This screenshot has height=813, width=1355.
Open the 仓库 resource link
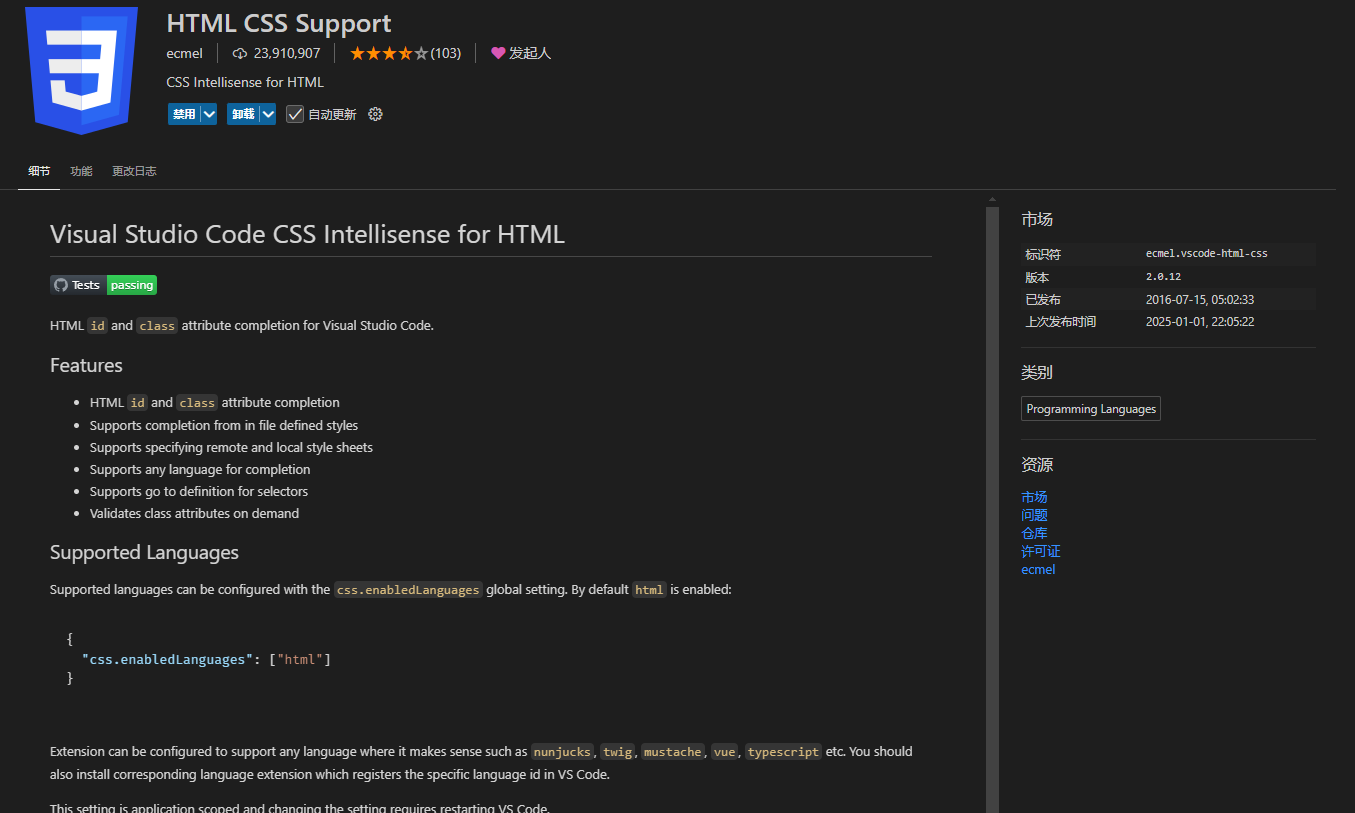click(x=1034, y=533)
